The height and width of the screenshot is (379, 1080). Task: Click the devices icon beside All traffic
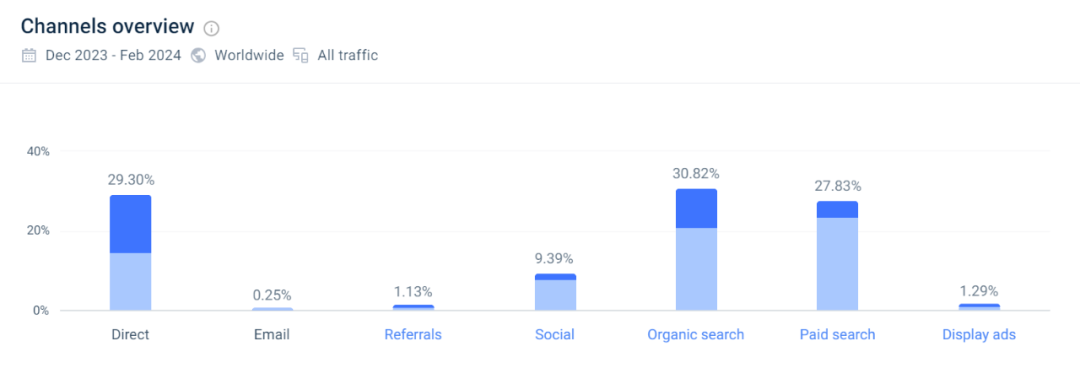tap(300, 56)
